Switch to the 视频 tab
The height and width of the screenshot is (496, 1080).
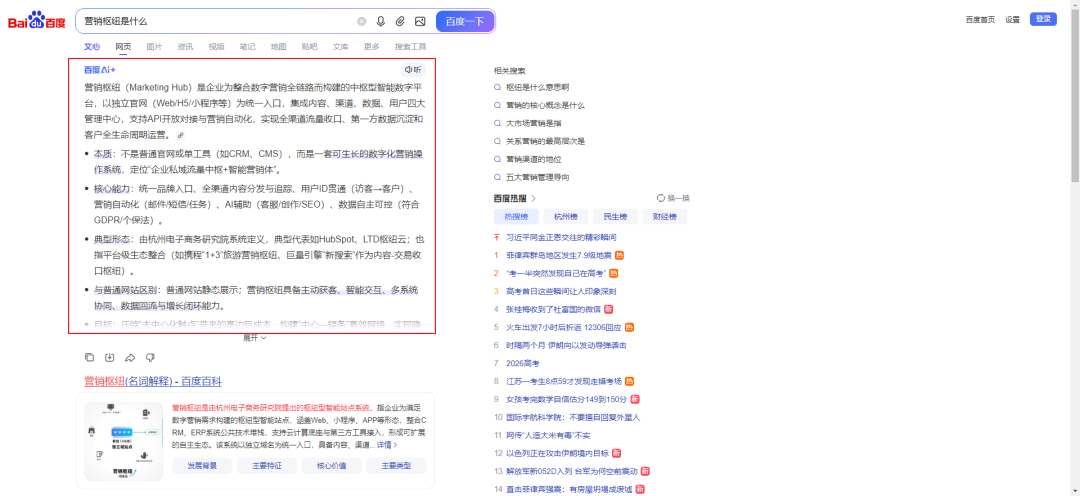216,47
